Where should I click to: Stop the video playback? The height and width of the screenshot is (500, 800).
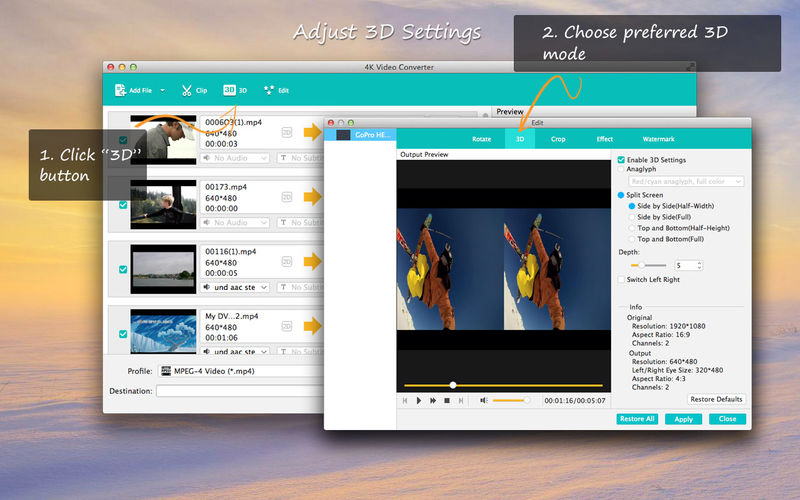pos(447,401)
